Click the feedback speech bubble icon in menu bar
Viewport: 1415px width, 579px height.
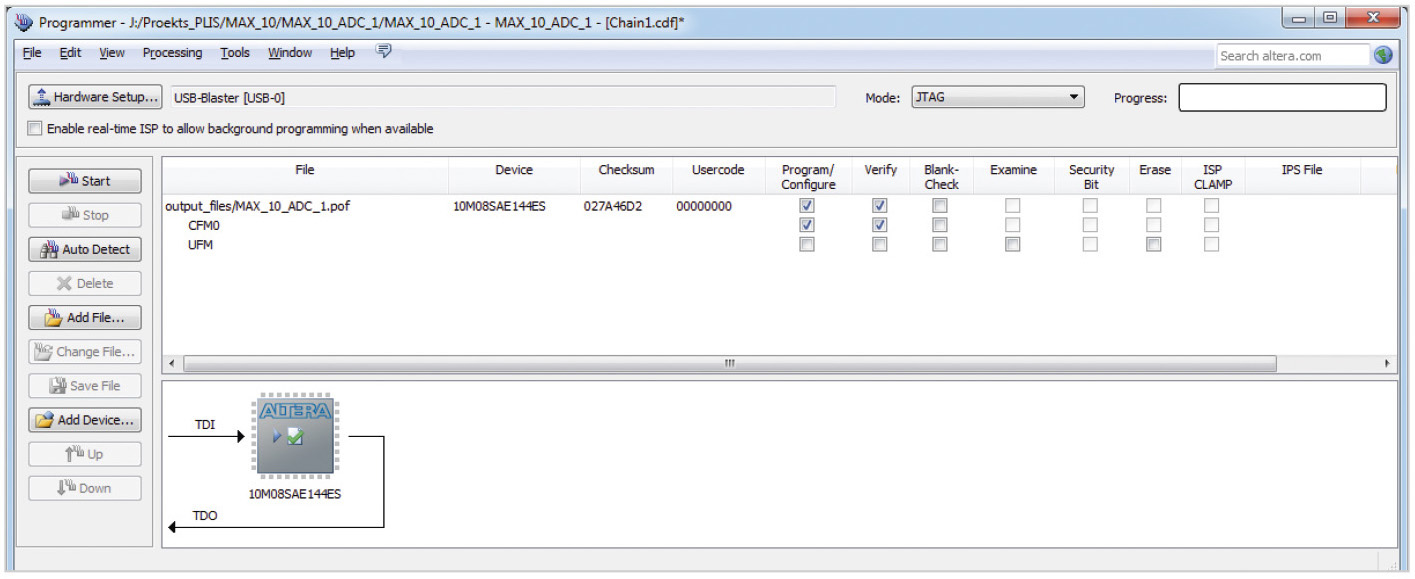pyautogui.click(x=383, y=52)
